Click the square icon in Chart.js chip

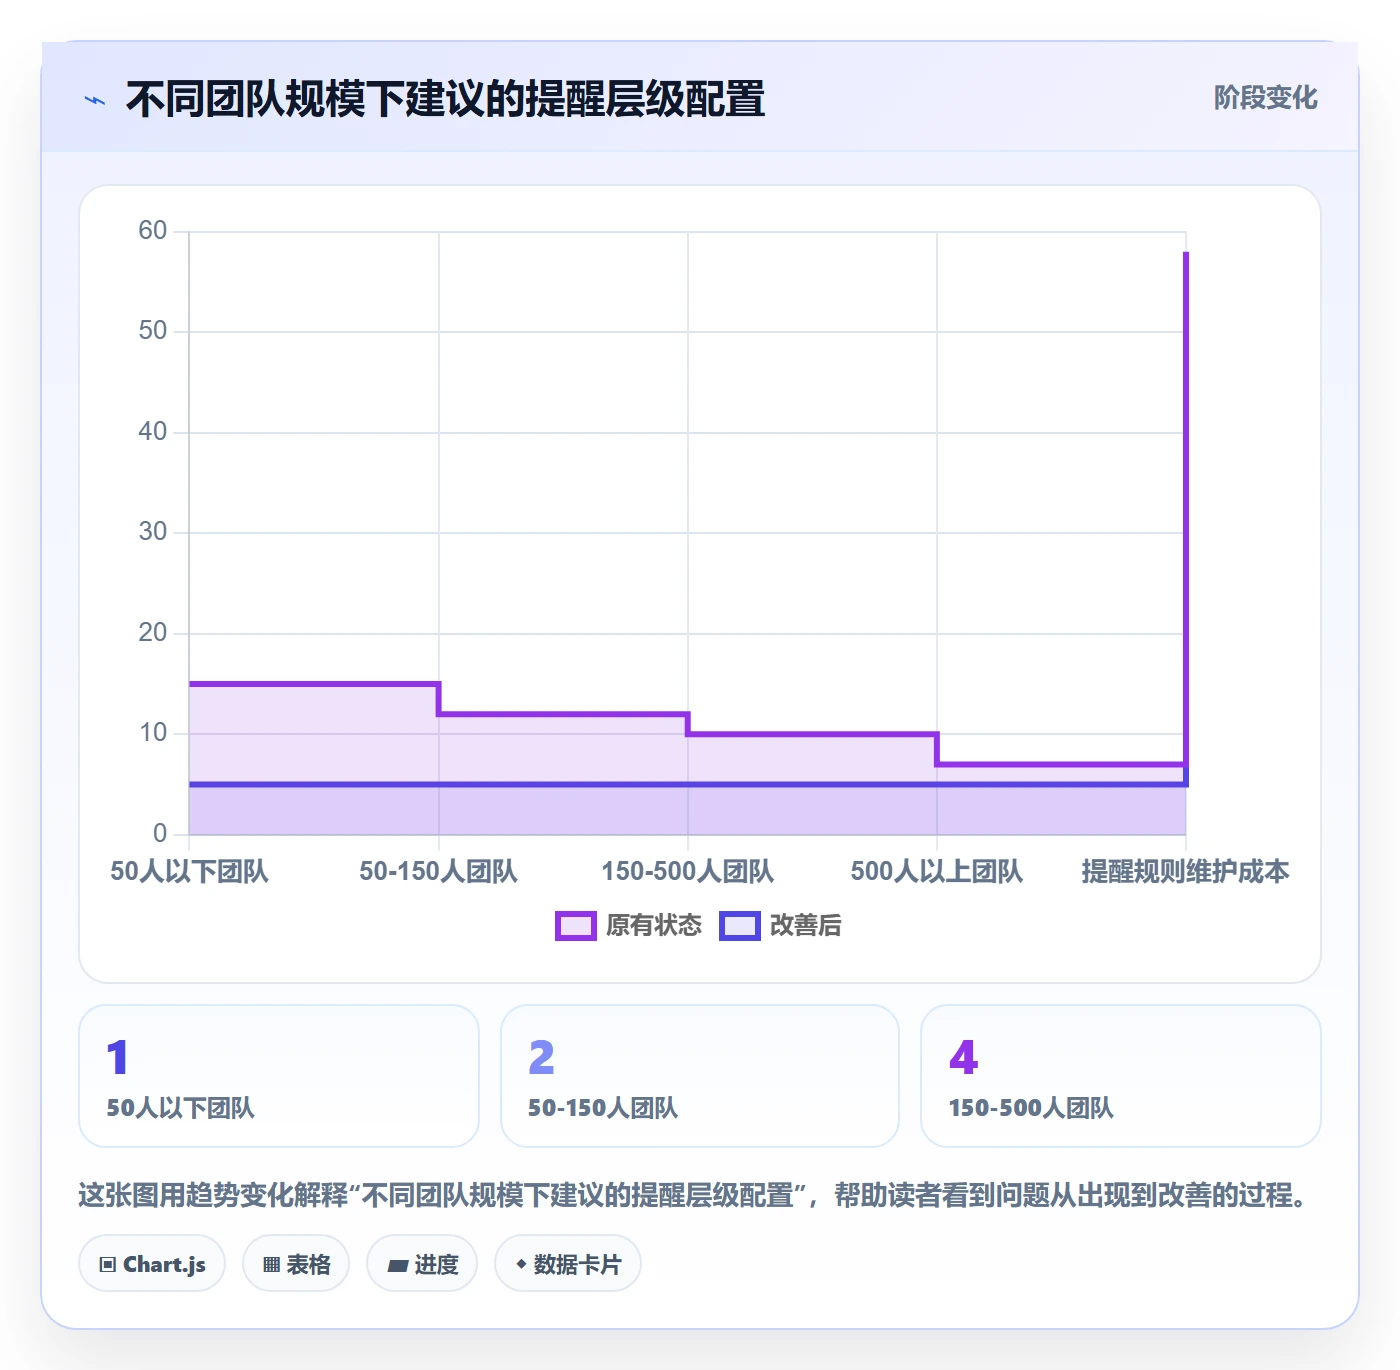click(108, 1265)
